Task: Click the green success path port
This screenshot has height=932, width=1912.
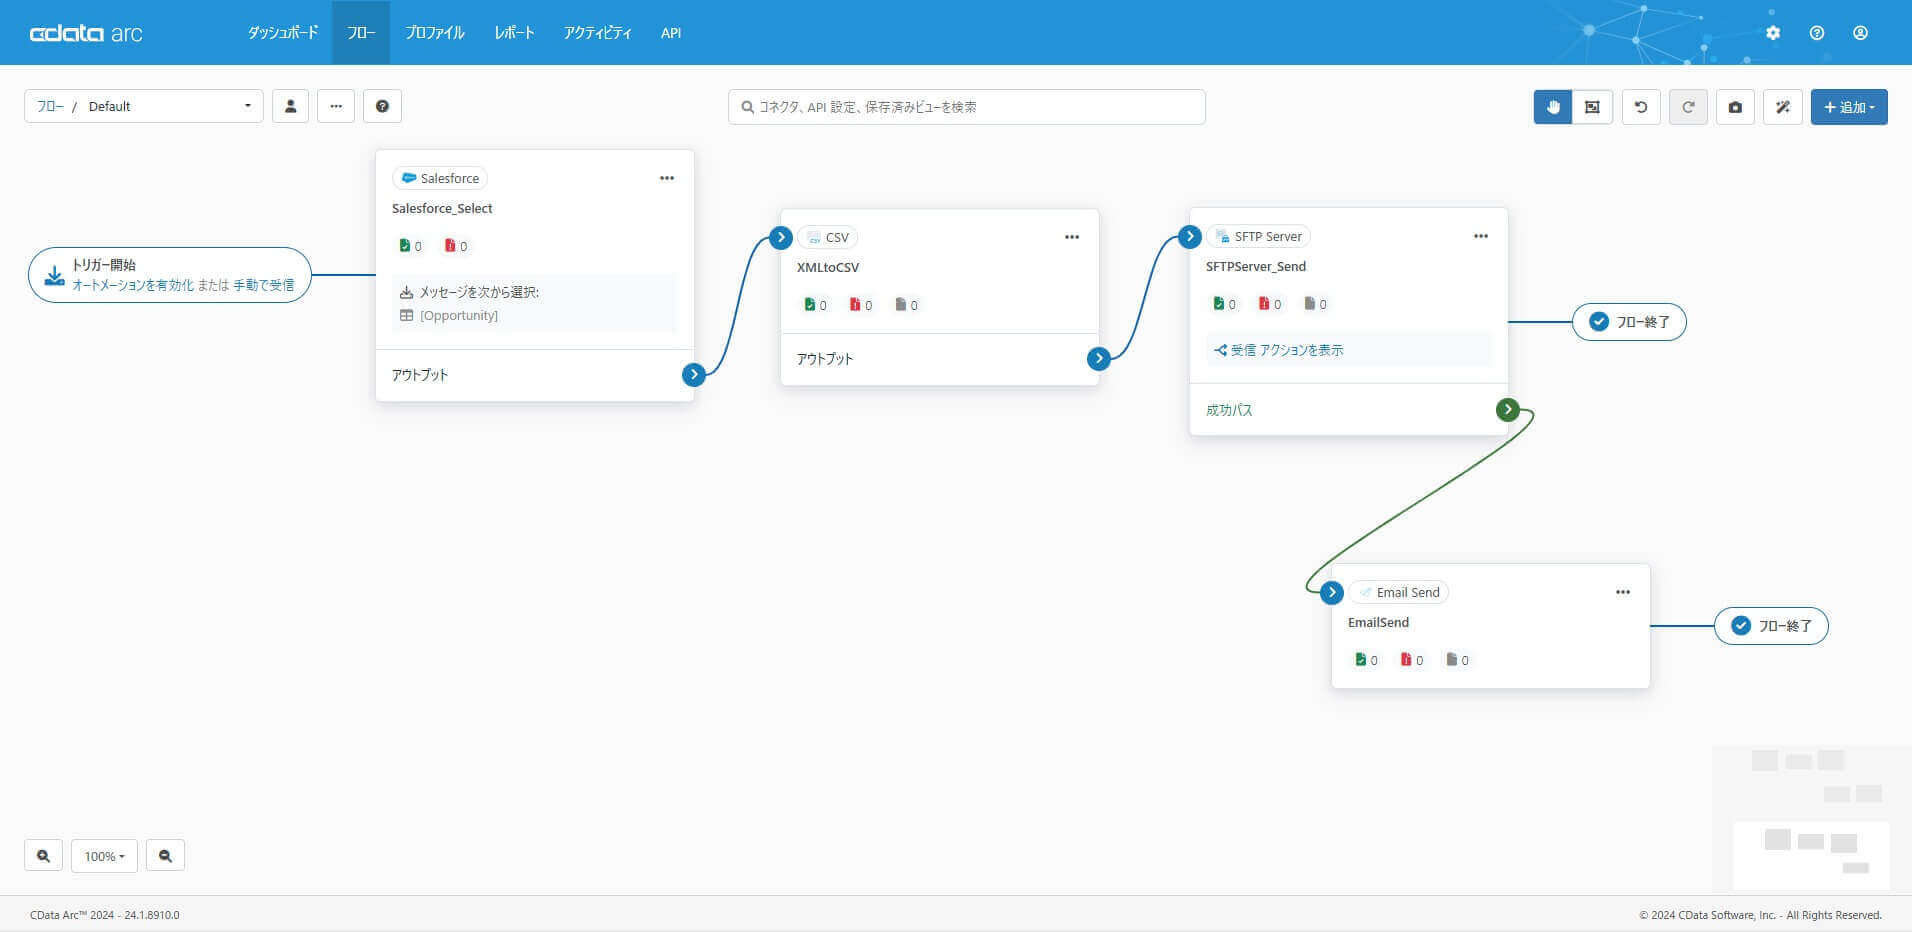Action: [x=1508, y=409]
